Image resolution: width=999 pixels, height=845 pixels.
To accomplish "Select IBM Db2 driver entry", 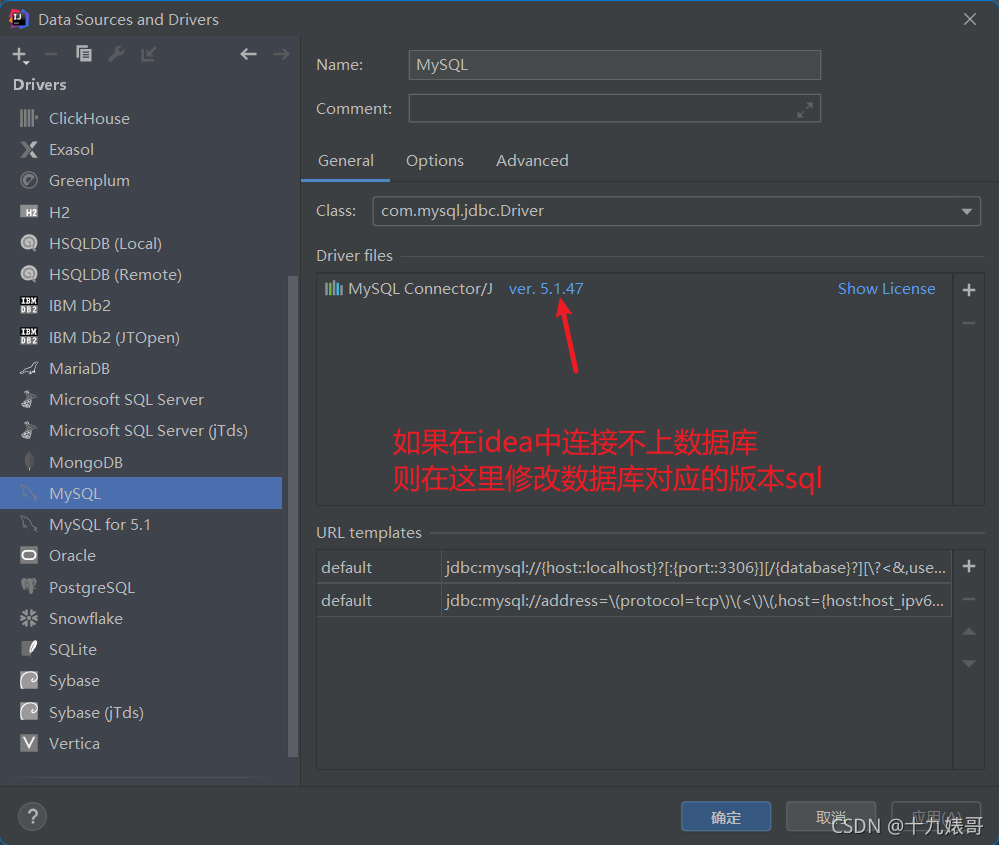I will pos(141,305).
